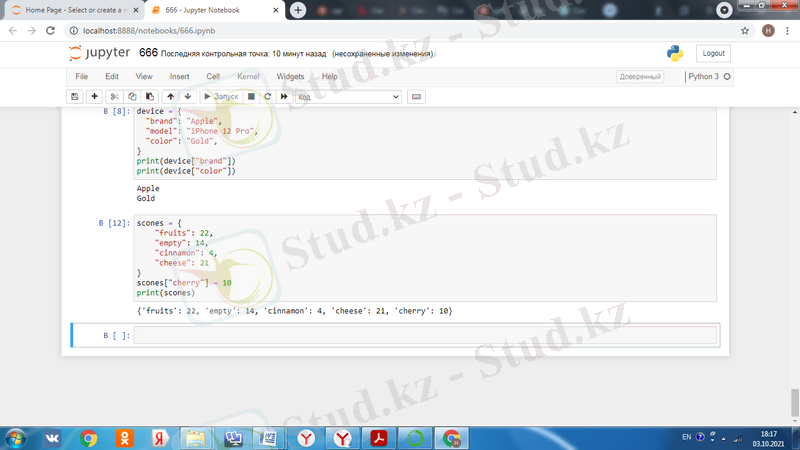Open the File menu

pos(82,77)
